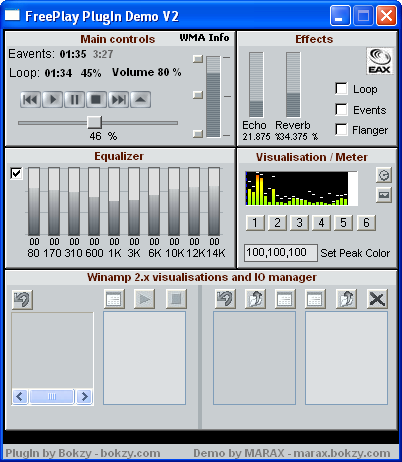The width and height of the screenshot is (402, 462).
Task: Click the peak color field showing 100,100,100
Action: (x=281, y=253)
